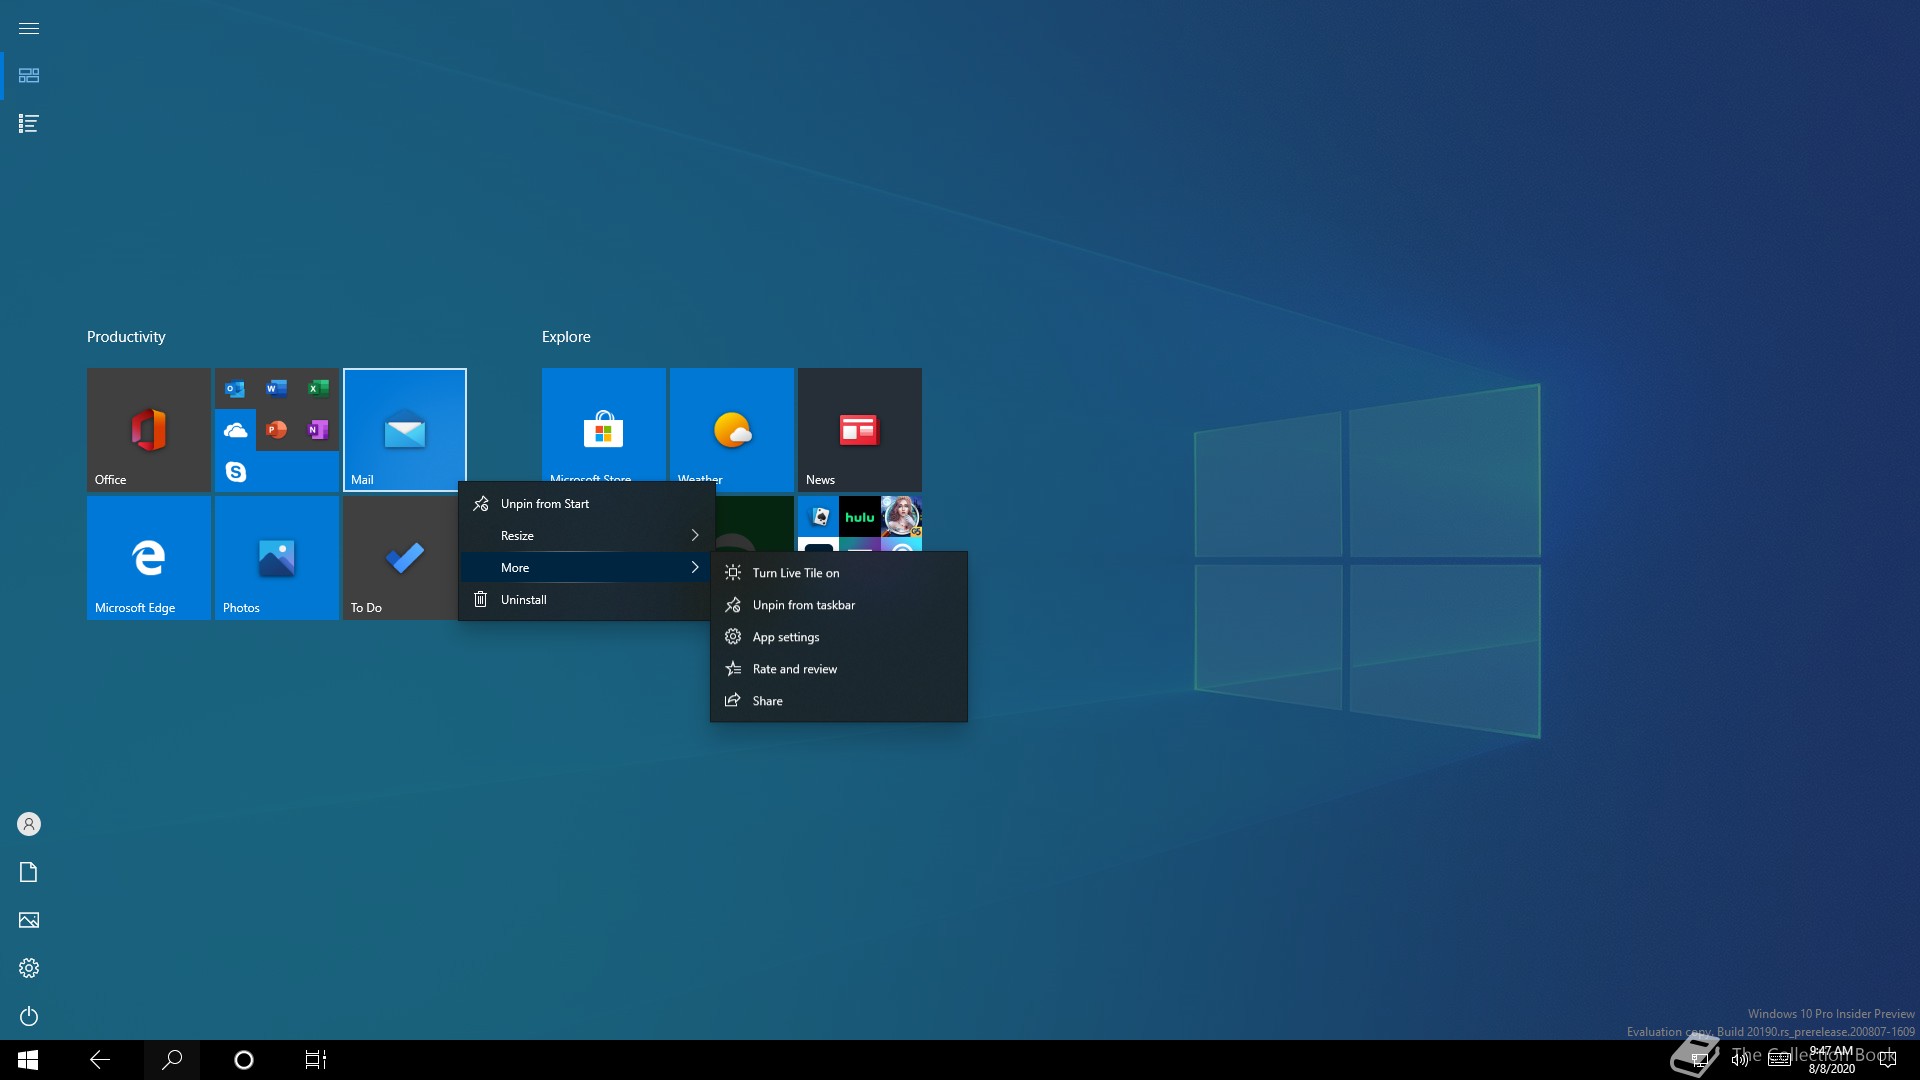Open the Weather tile
The height and width of the screenshot is (1080, 1920).
coord(732,425)
